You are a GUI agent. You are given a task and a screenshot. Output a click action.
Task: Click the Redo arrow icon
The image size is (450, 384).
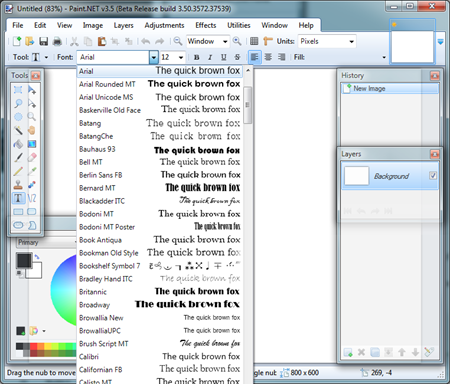(x=160, y=41)
